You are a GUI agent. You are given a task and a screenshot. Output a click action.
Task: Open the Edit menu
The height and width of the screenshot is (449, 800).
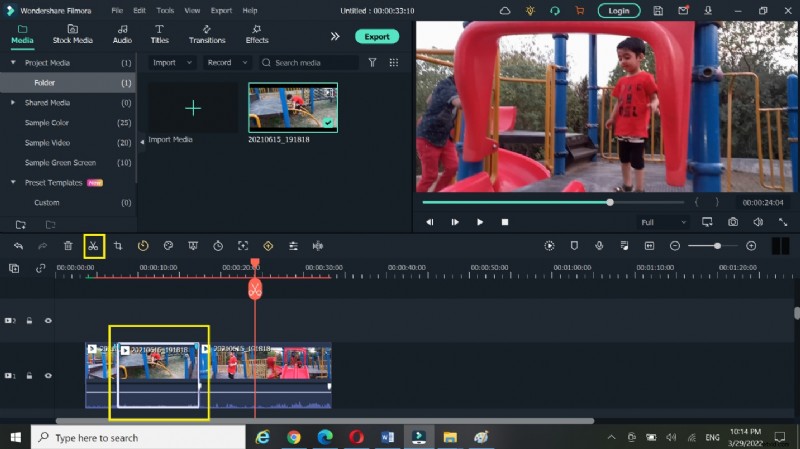pyautogui.click(x=139, y=10)
